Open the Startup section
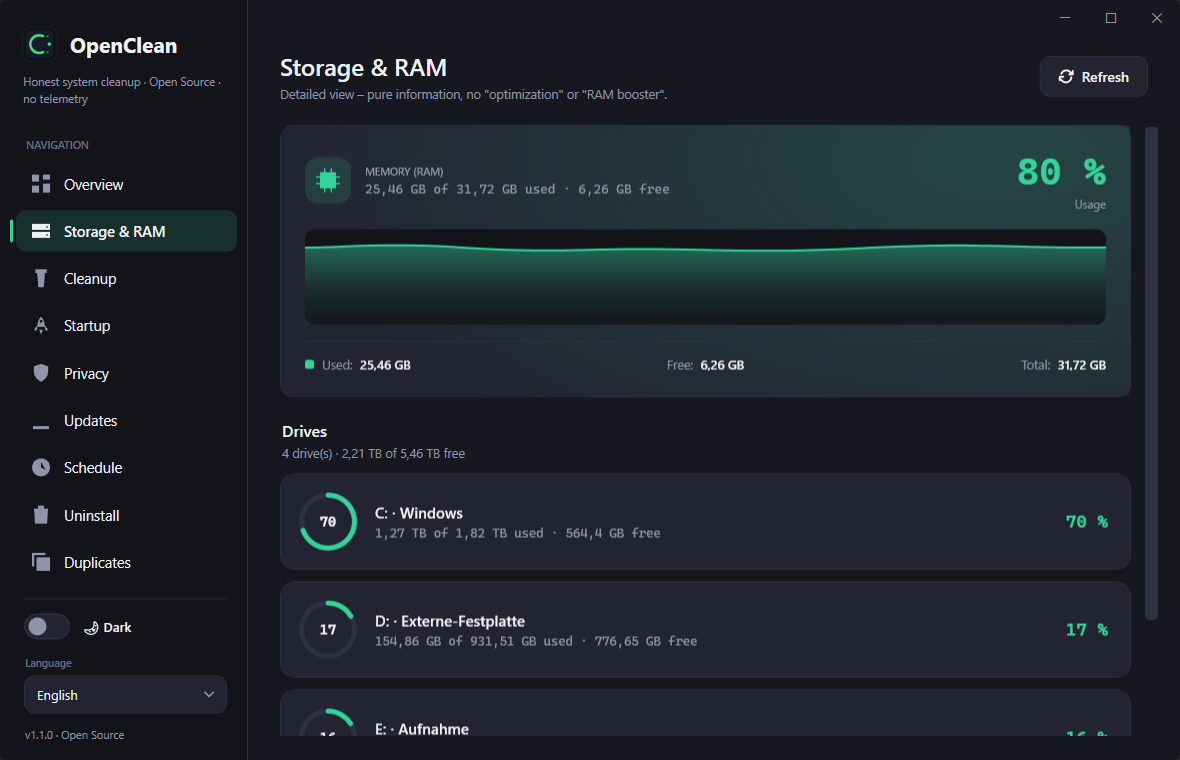Image resolution: width=1180 pixels, height=760 pixels. (x=126, y=325)
